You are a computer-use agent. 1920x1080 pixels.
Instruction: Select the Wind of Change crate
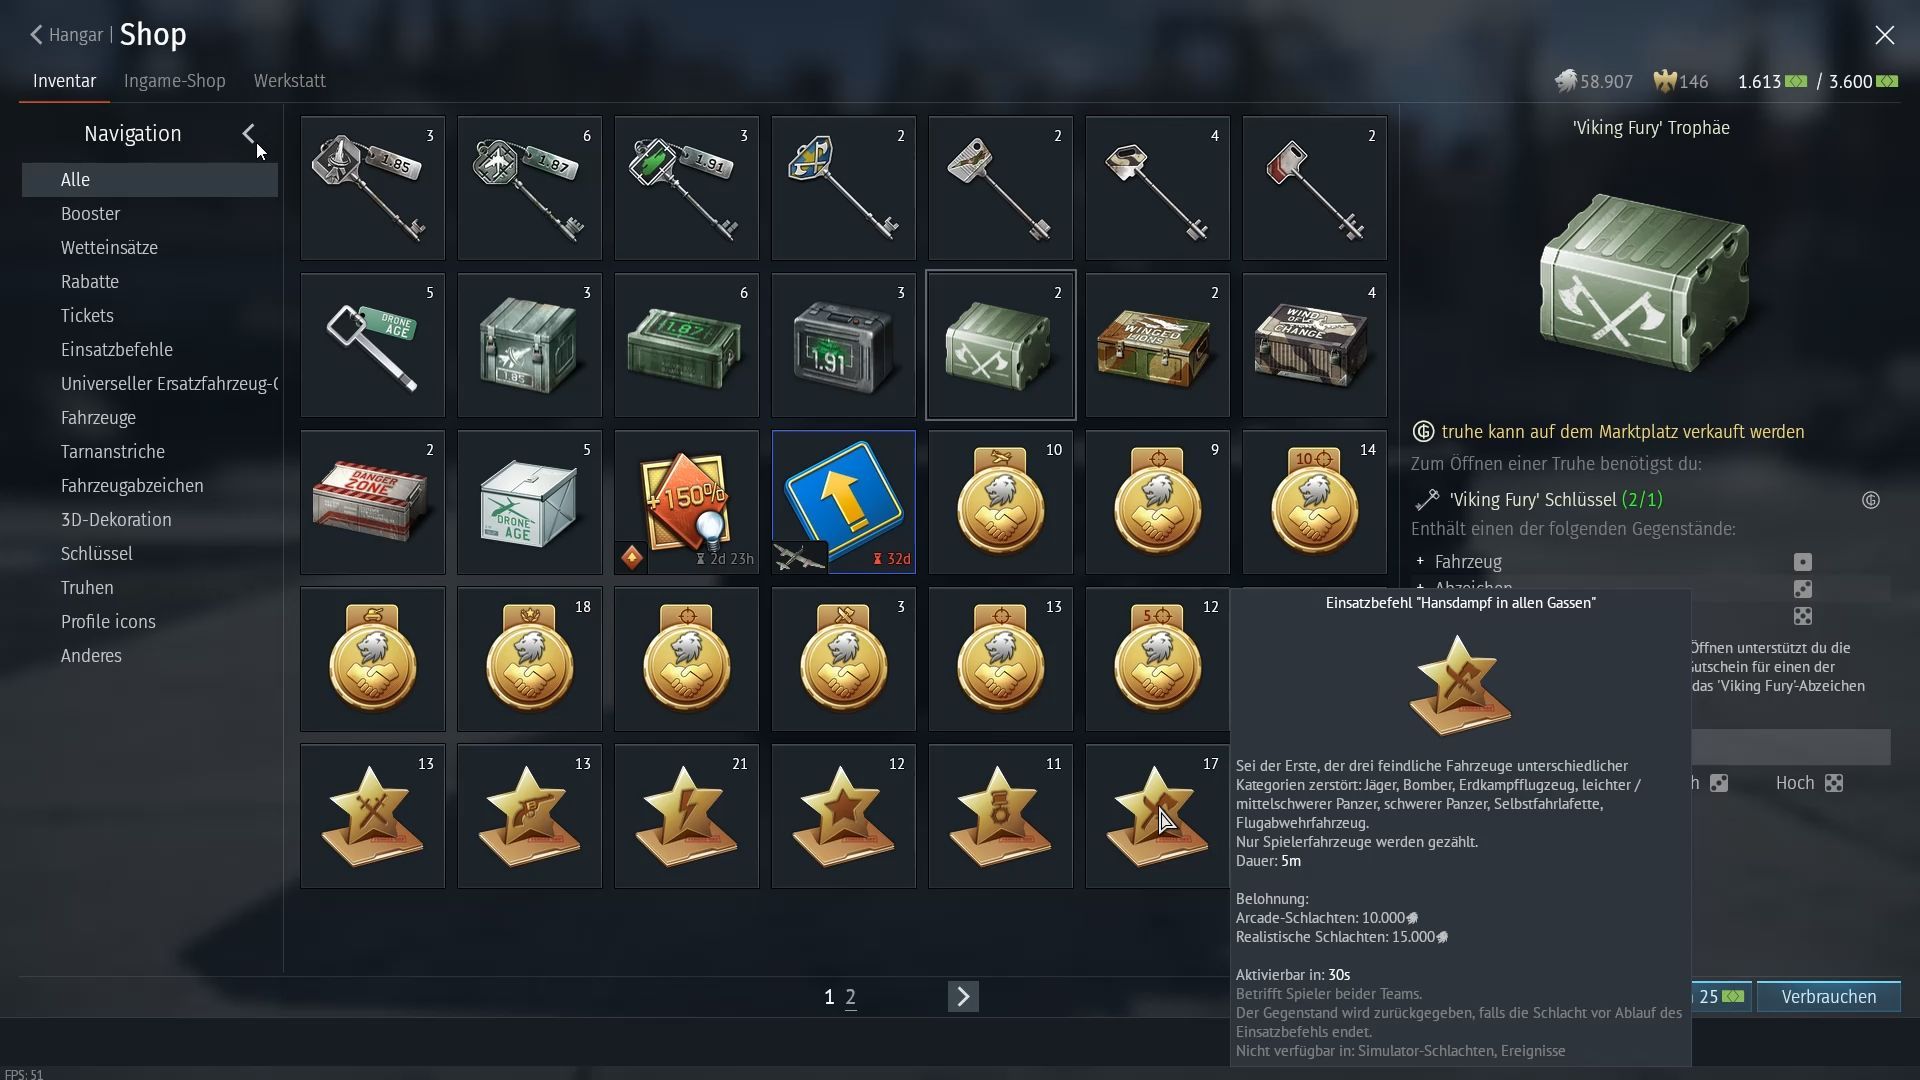tap(1314, 345)
